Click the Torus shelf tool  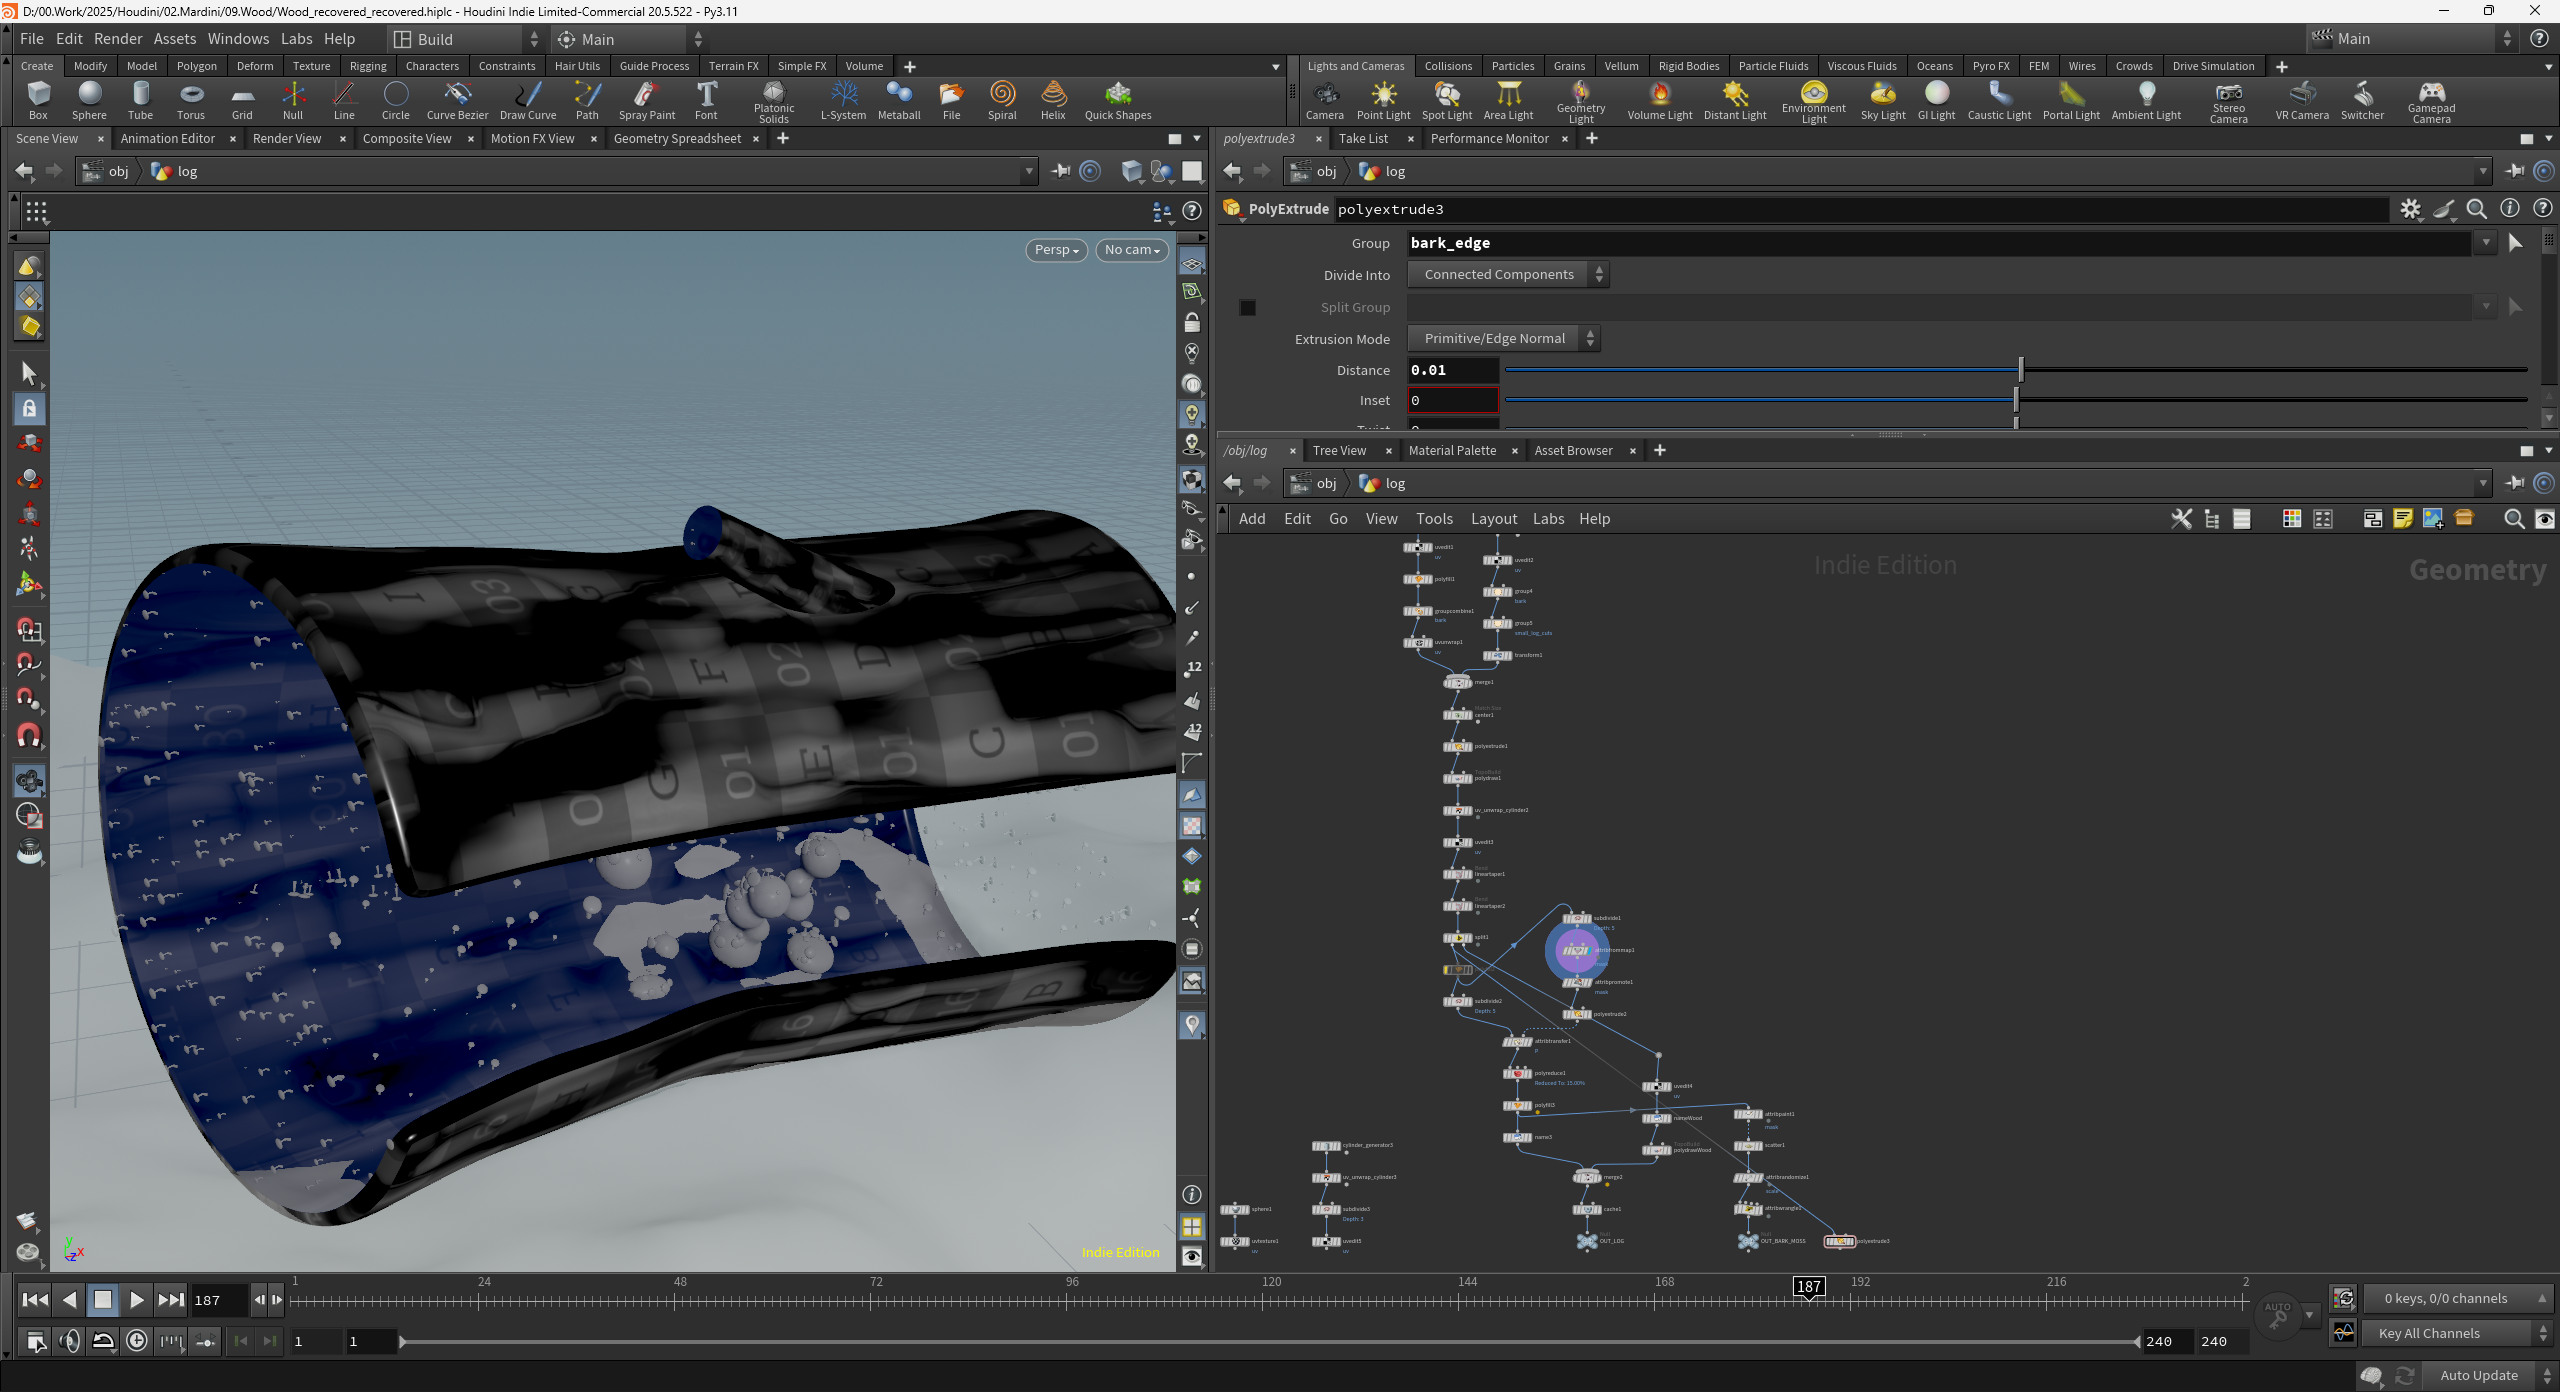click(x=191, y=101)
